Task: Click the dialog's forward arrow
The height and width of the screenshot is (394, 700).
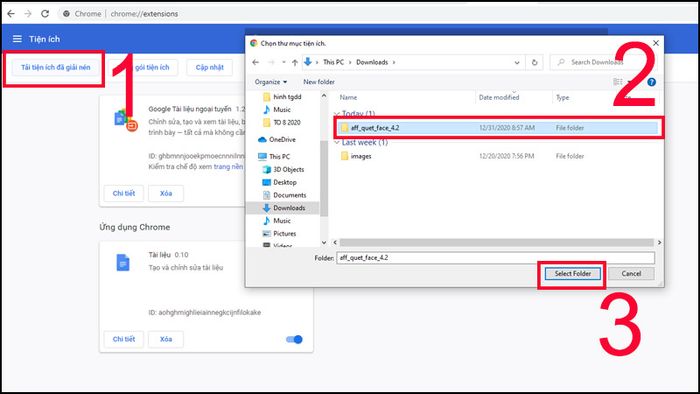Action: point(271,62)
